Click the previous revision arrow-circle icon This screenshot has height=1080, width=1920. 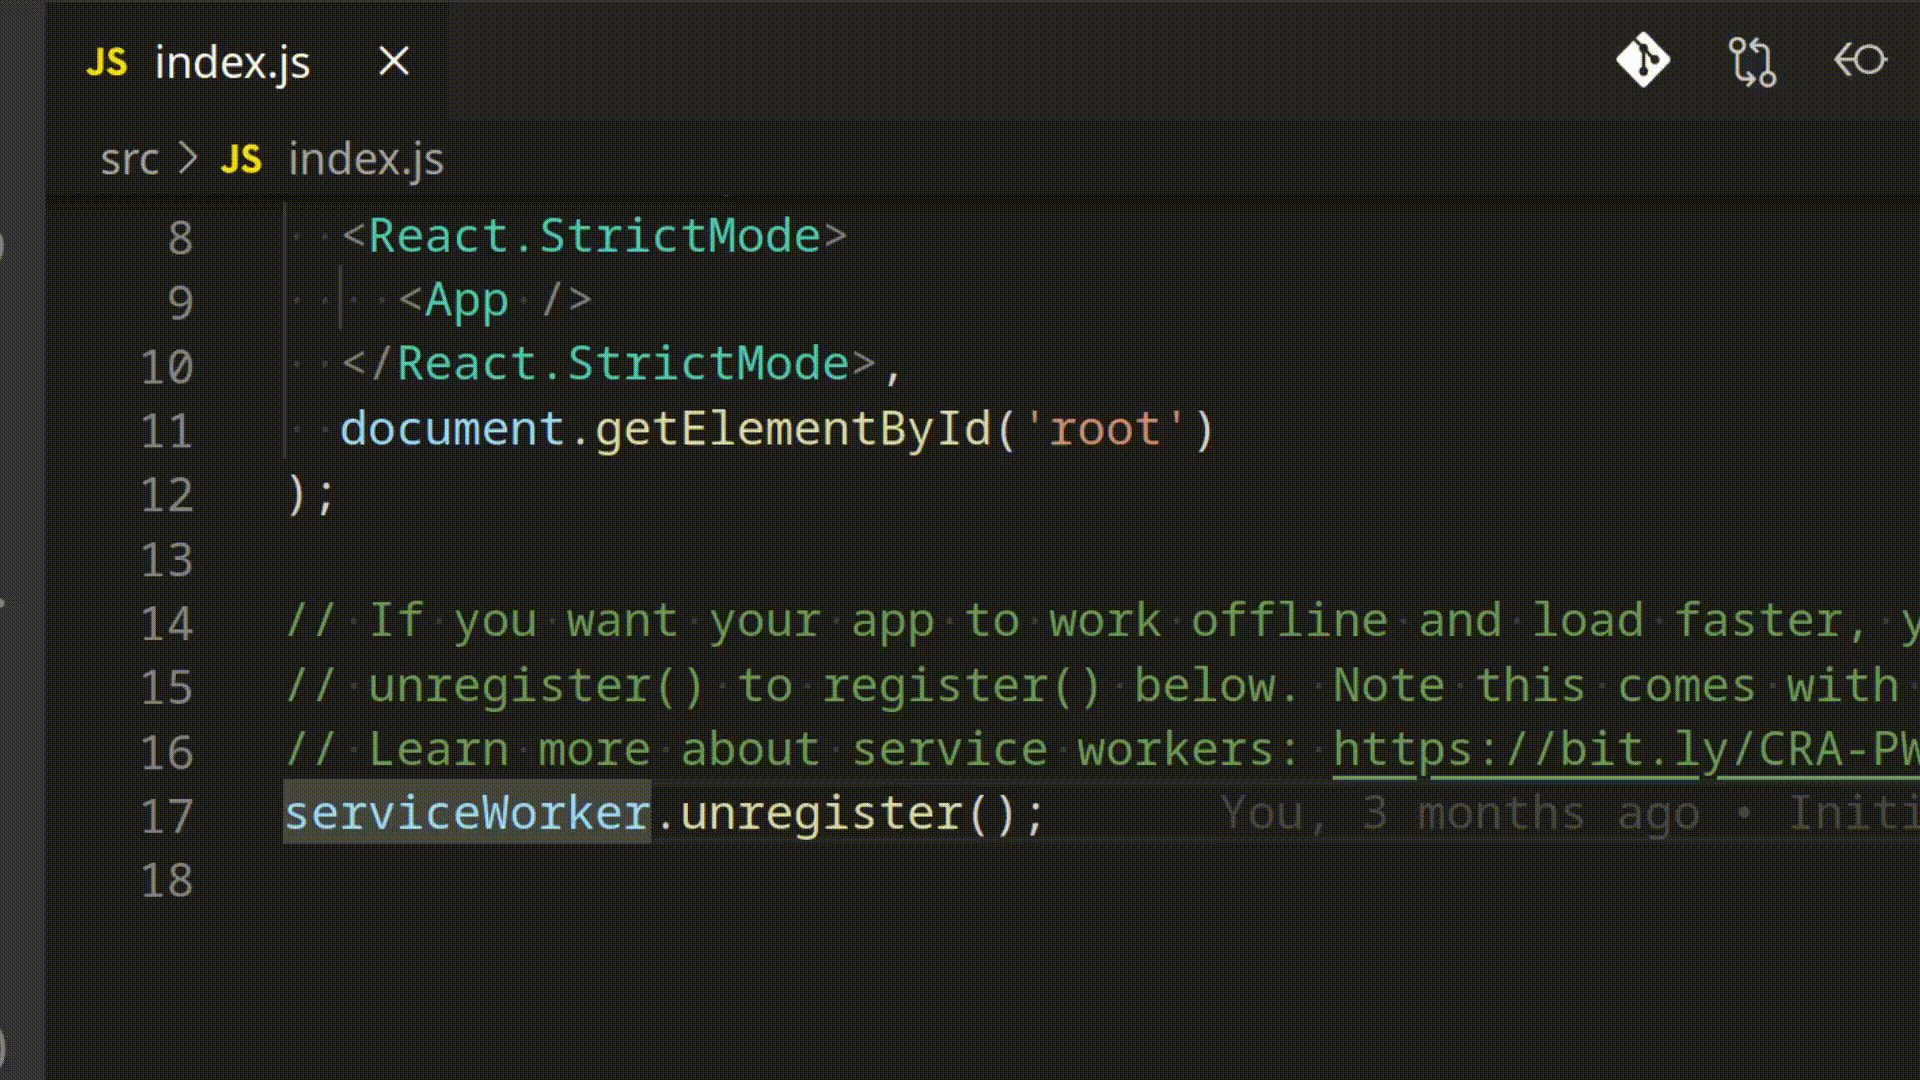(1860, 61)
